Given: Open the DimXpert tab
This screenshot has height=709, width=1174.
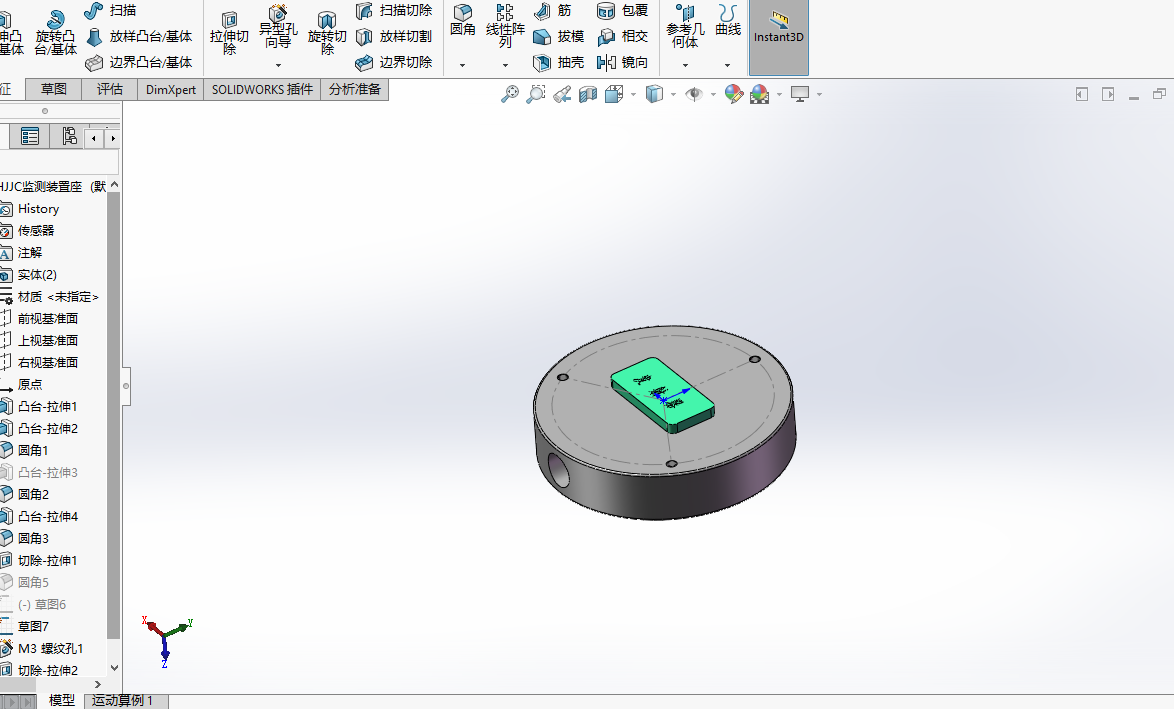Looking at the screenshot, I should tap(171, 89).
